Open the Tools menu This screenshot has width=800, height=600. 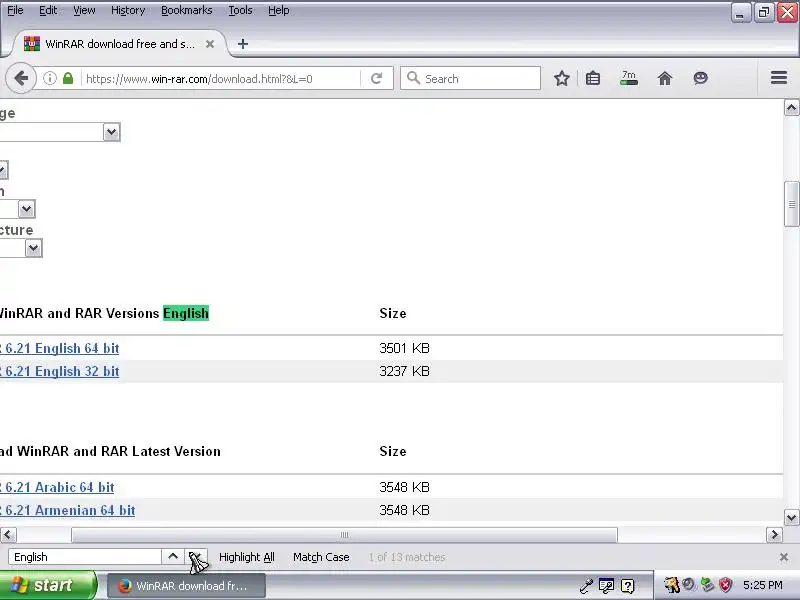pos(240,10)
